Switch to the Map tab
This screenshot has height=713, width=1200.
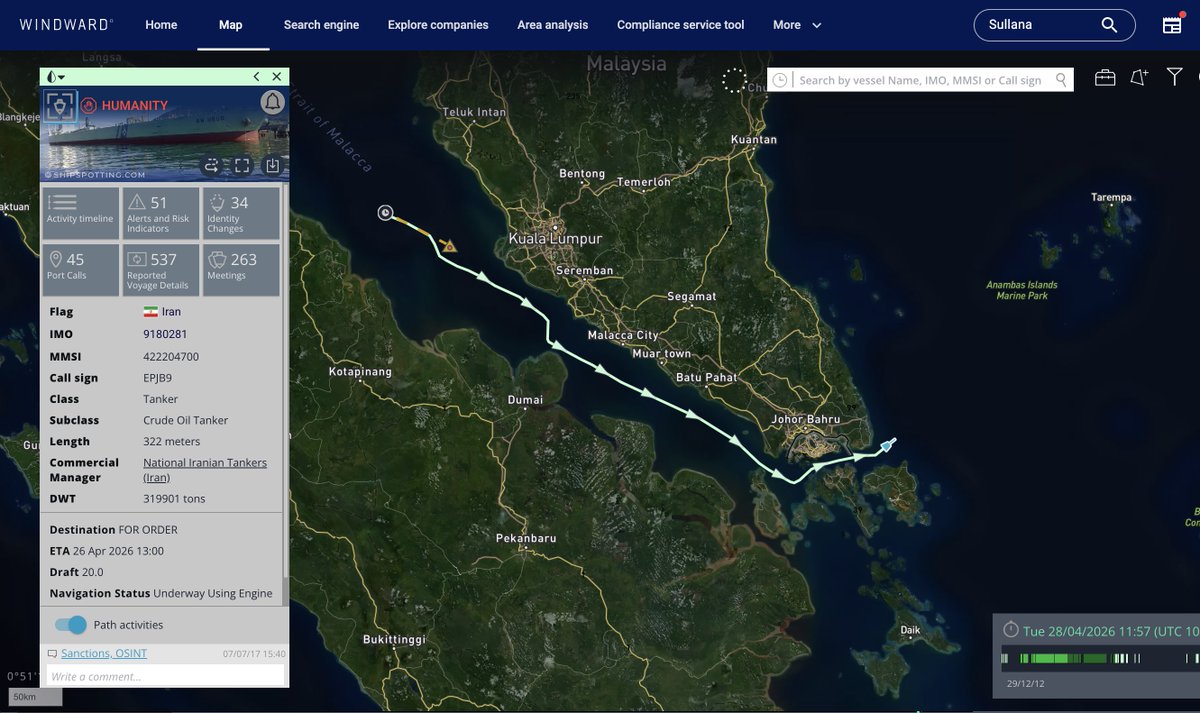tap(231, 25)
